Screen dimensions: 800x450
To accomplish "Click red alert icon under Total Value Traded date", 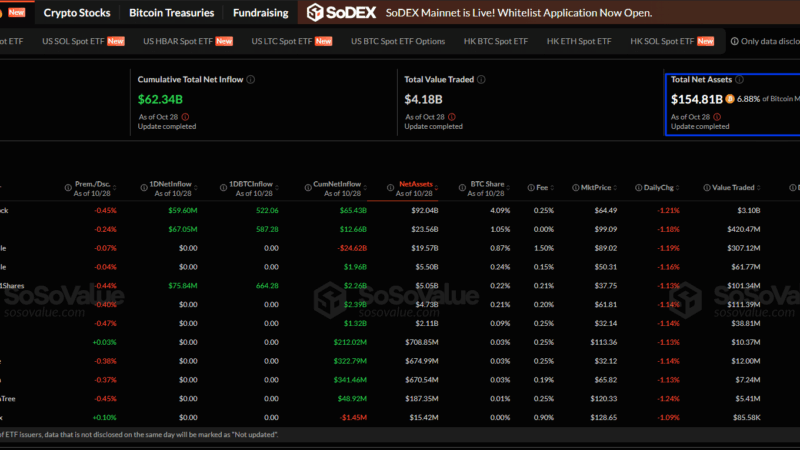I will pos(452,117).
